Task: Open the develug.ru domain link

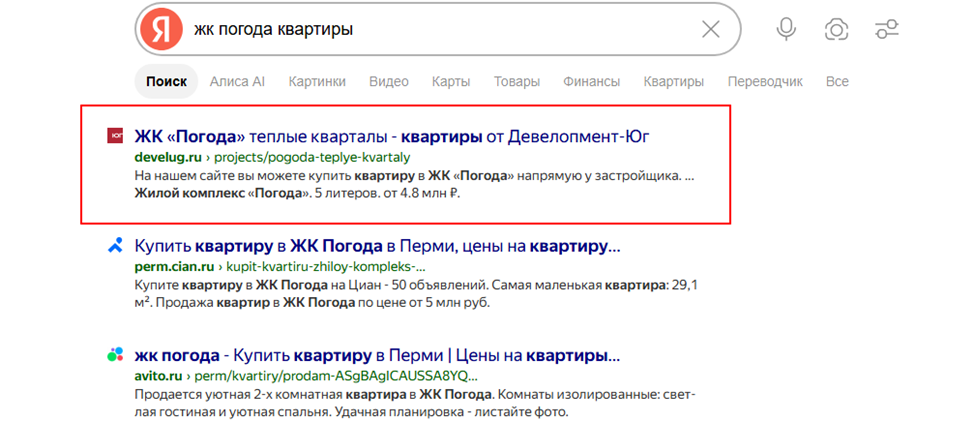Action: pyautogui.click(x=168, y=157)
